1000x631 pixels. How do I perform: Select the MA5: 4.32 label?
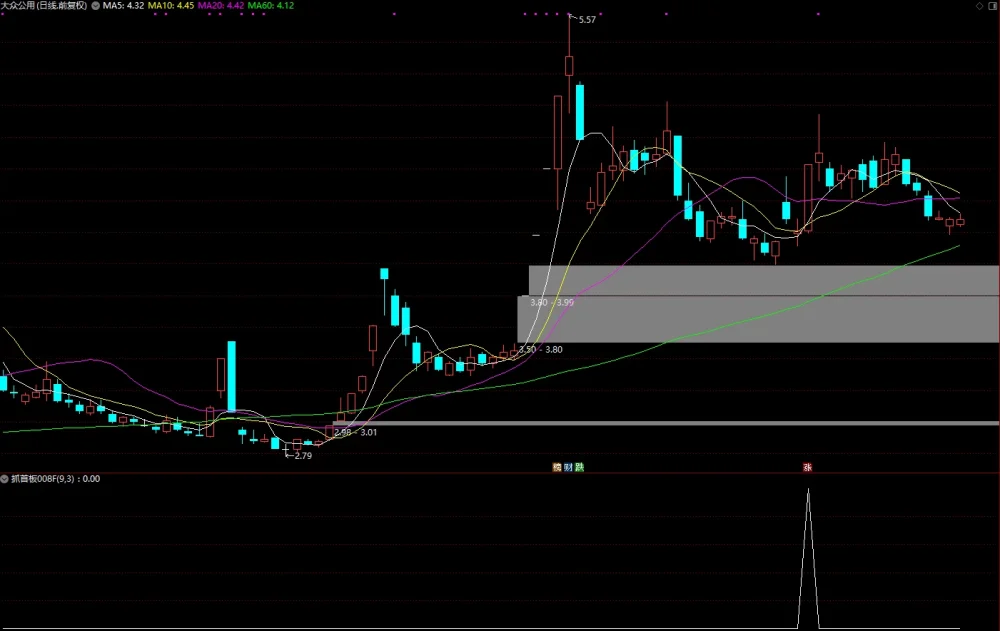pyautogui.click(x=123, y=6)
